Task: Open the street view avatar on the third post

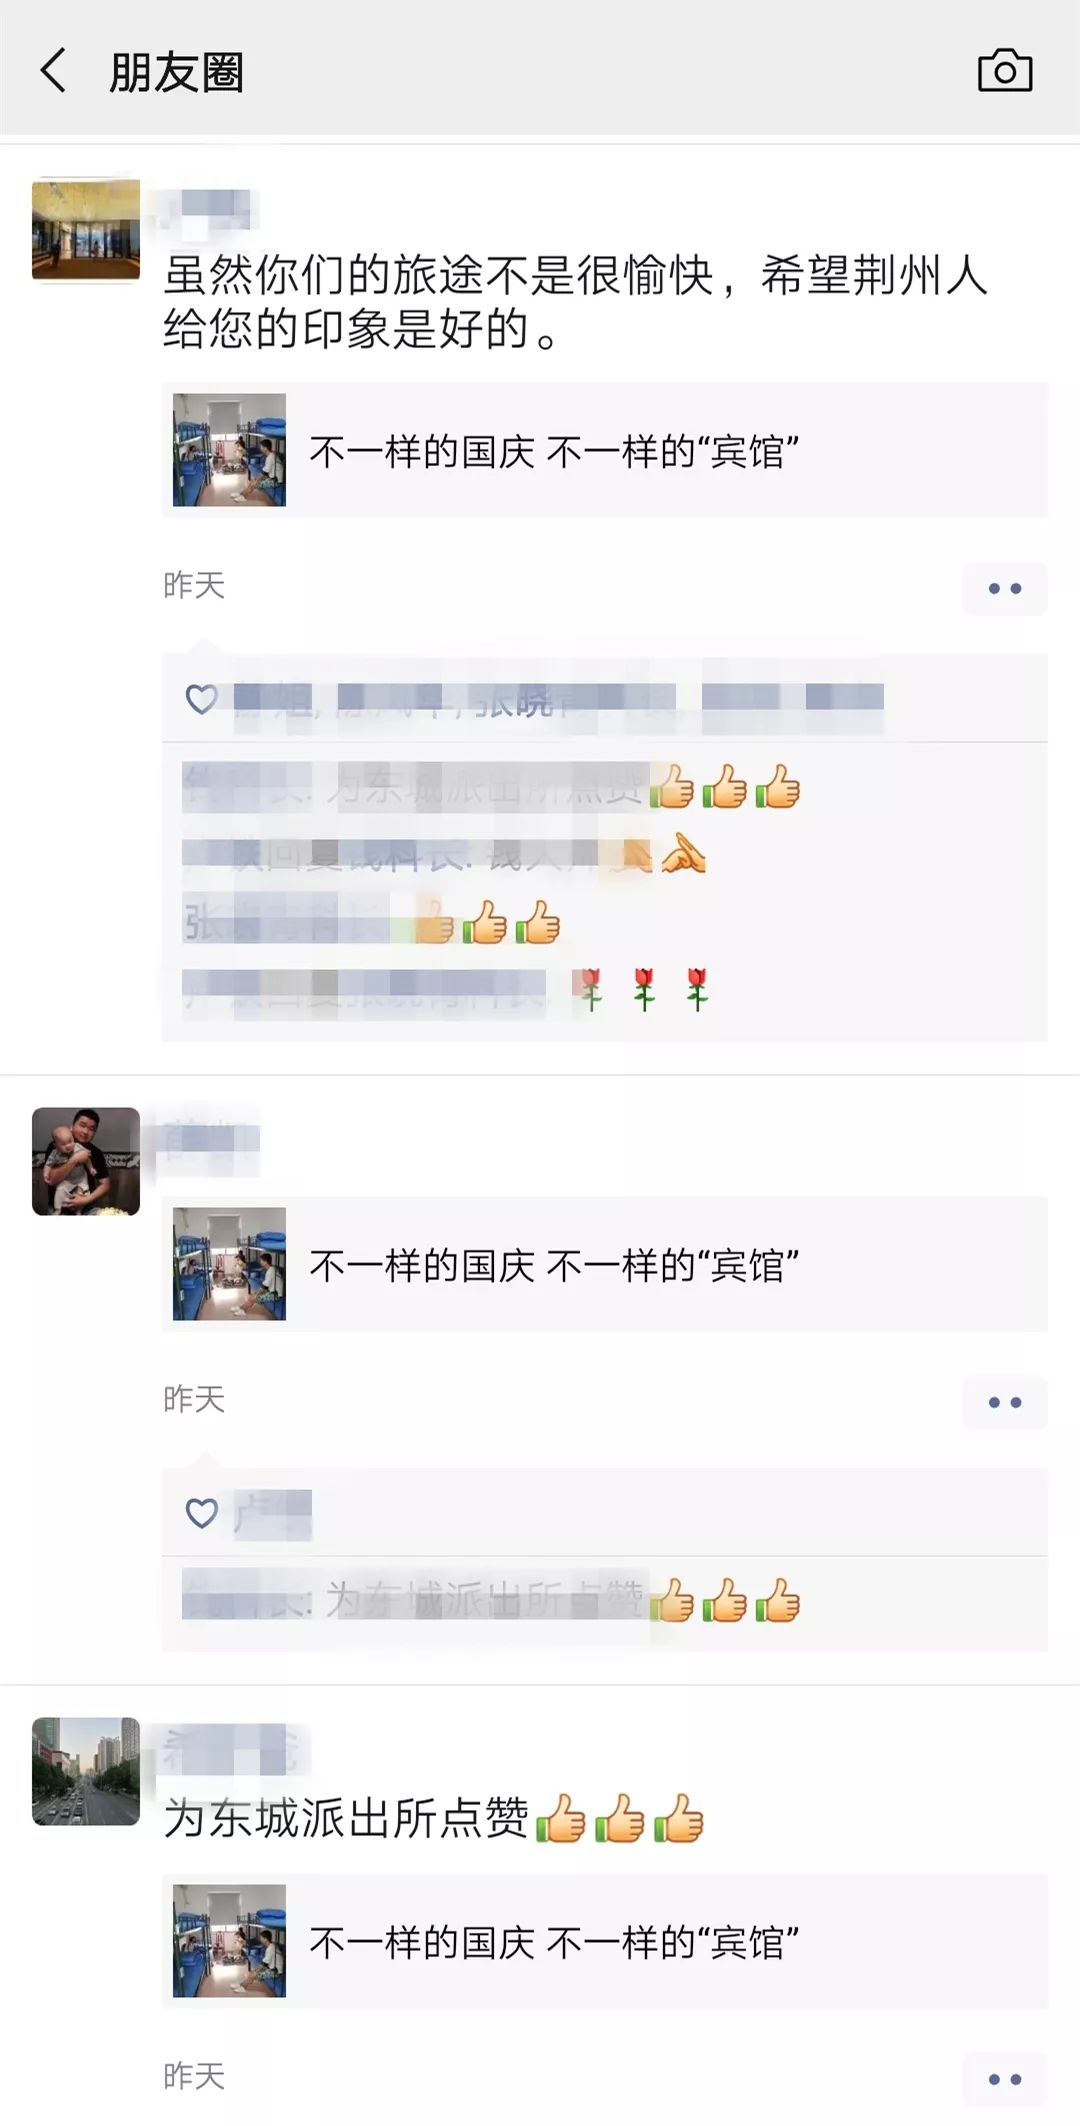Action: (x=86, y=1771)
